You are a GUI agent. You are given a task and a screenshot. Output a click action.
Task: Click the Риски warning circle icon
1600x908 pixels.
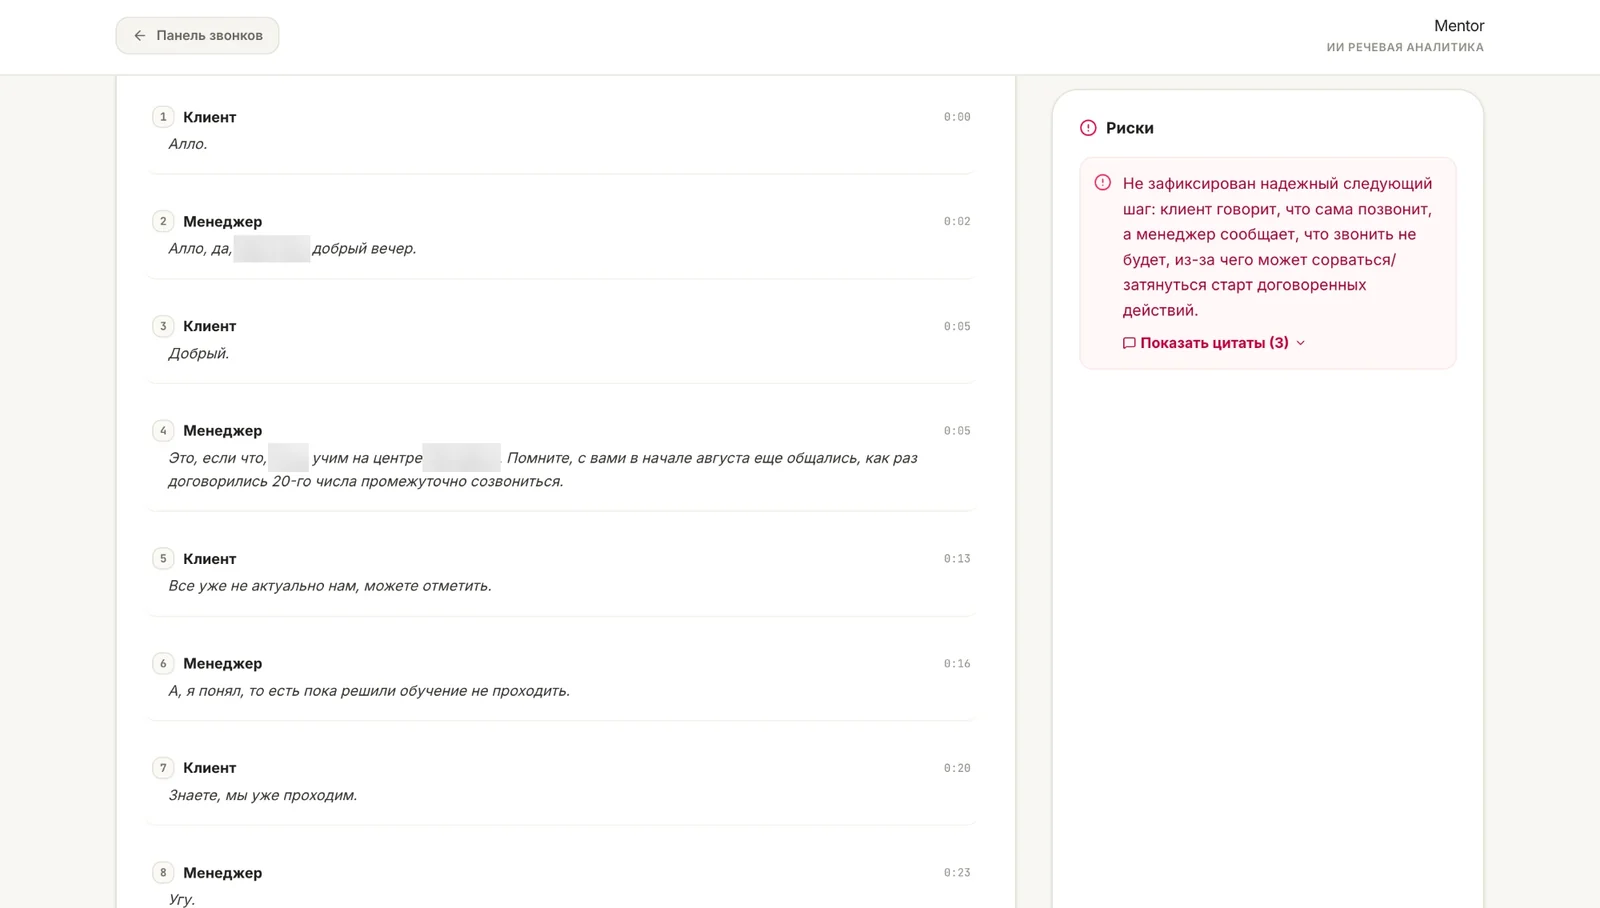(1088, 128)
